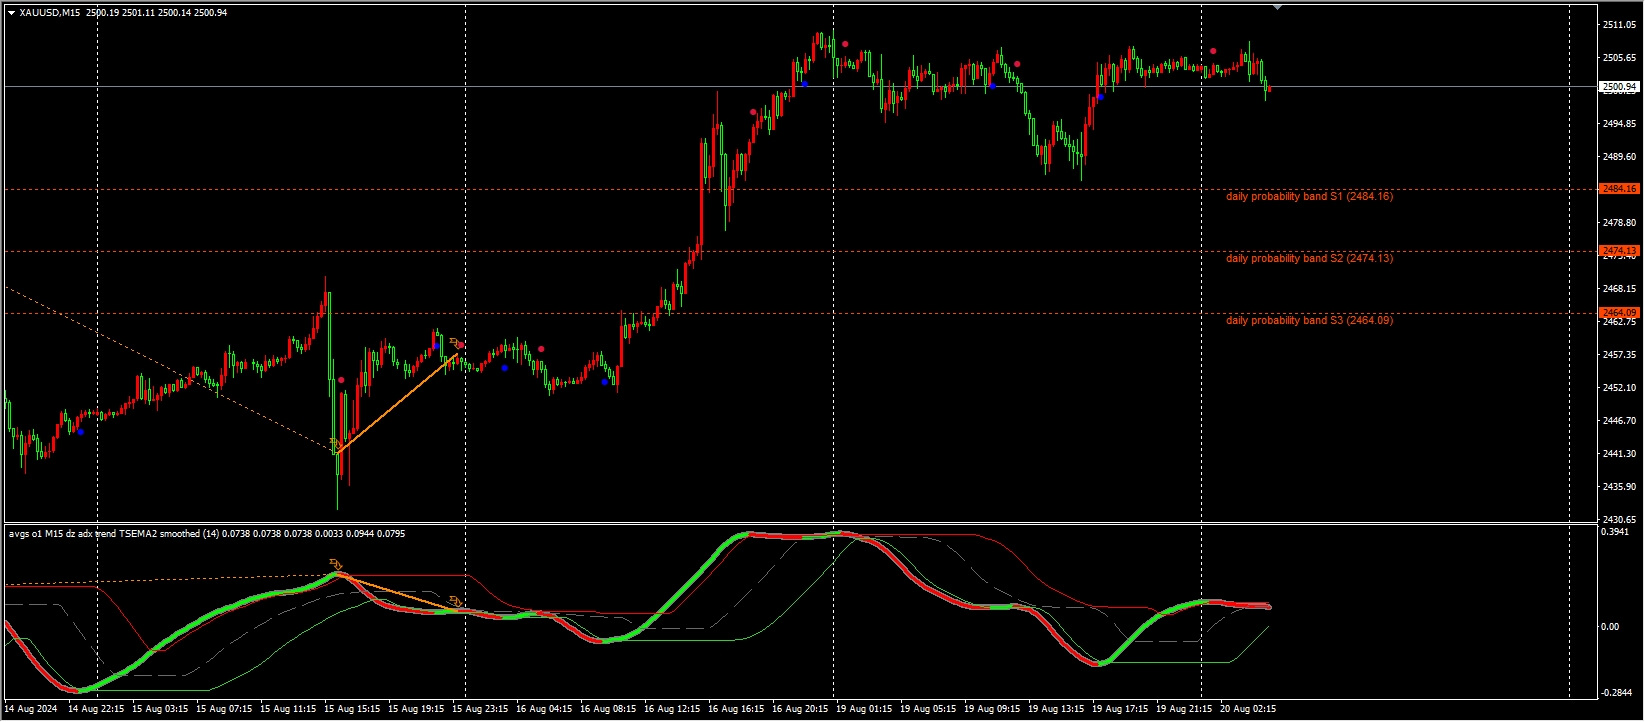Click the '20 Aug 02:15' time label

tap(1248, 710)
